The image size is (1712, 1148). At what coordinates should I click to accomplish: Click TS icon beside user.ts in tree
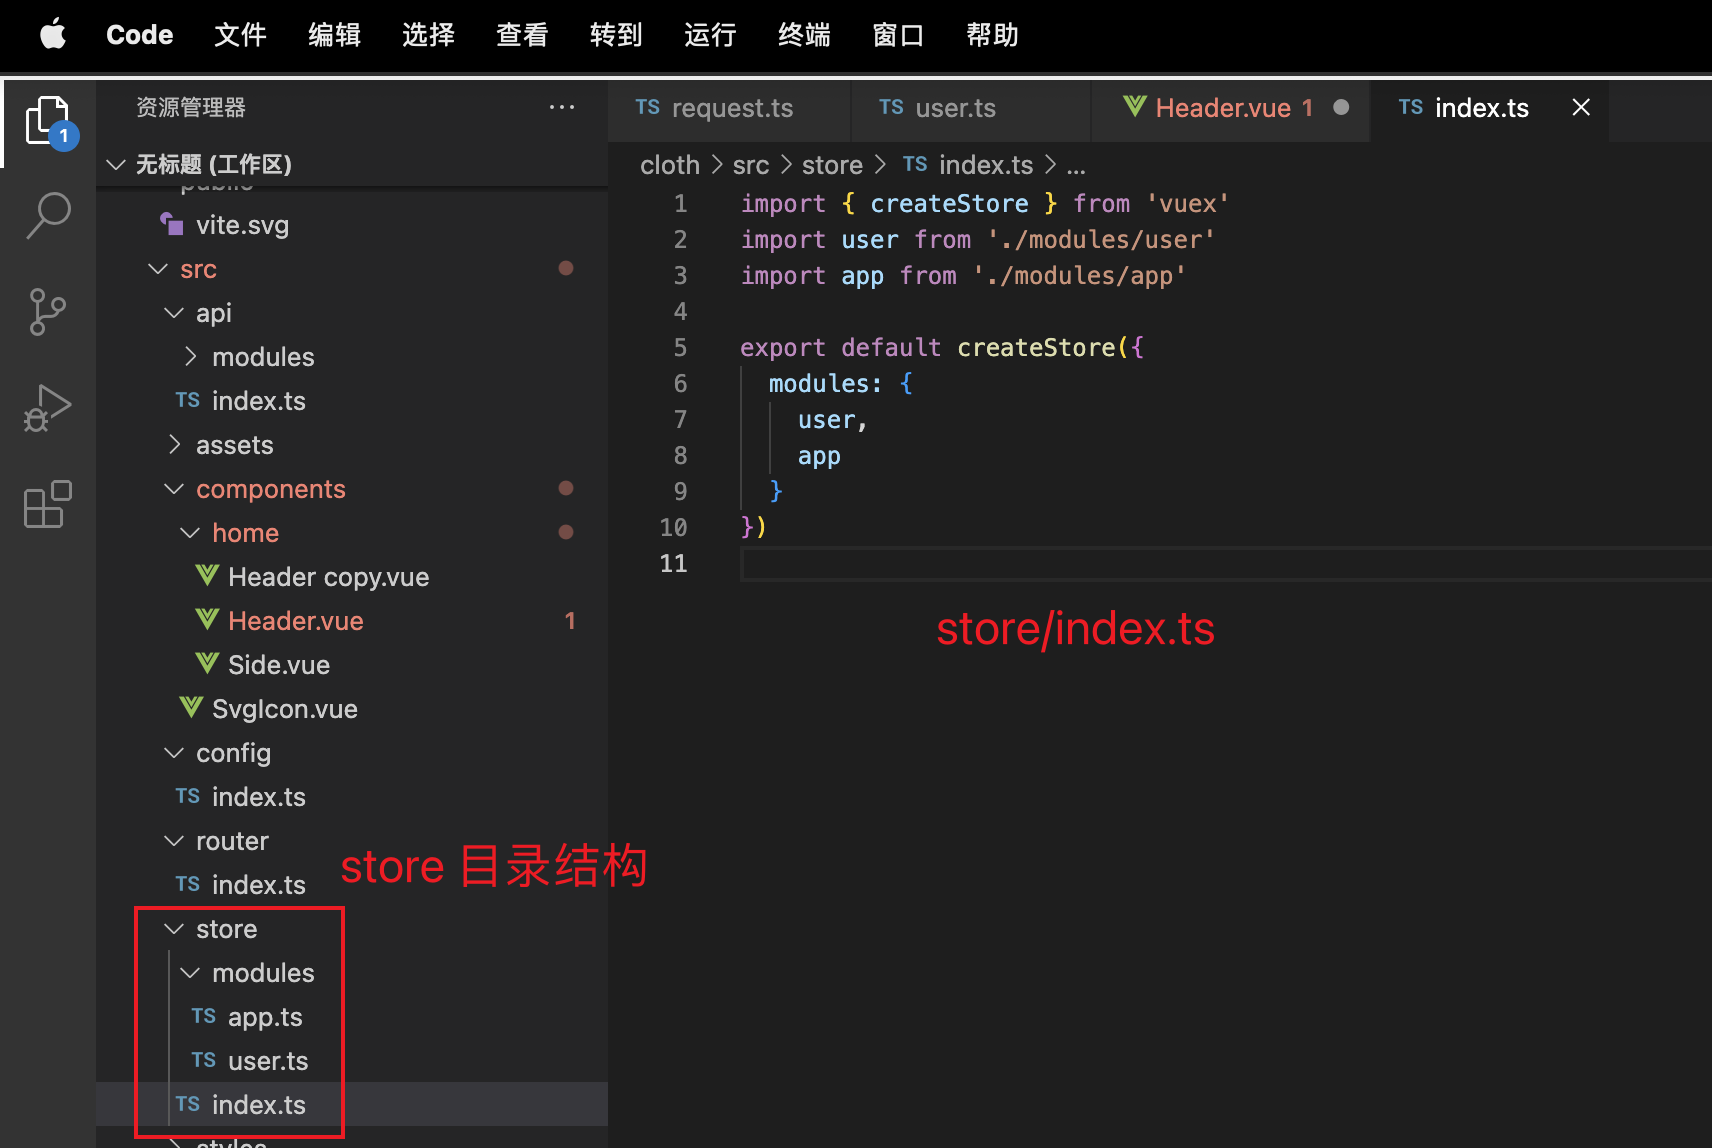pyautogui.click(x=204, y=1060)
